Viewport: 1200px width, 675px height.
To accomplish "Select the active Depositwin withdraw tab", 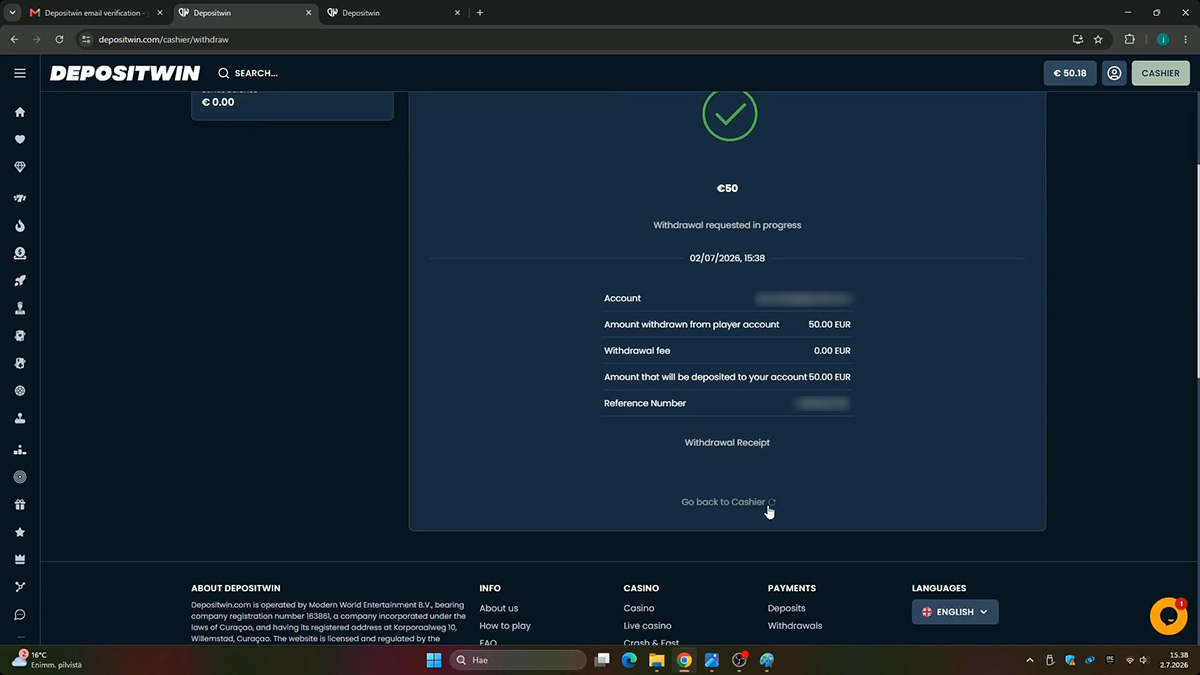I will (x=245, y=13).
